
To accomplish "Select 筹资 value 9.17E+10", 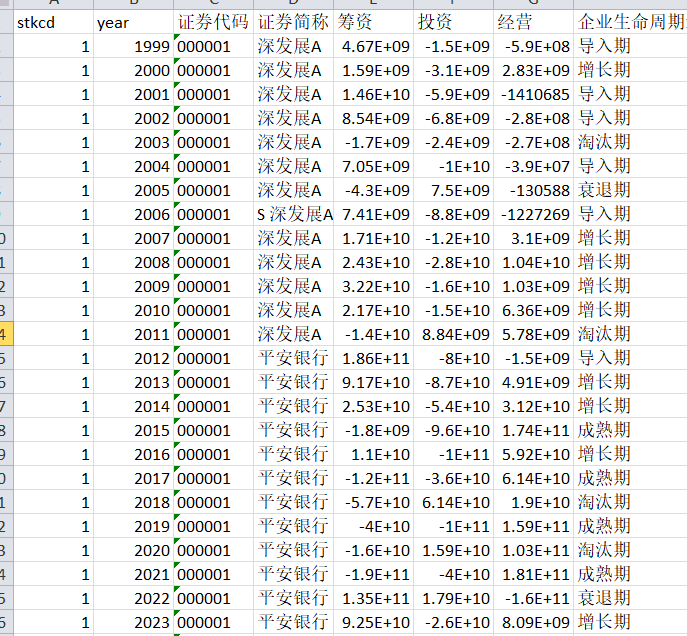I will pyautogui.click(x=373, y=382).
